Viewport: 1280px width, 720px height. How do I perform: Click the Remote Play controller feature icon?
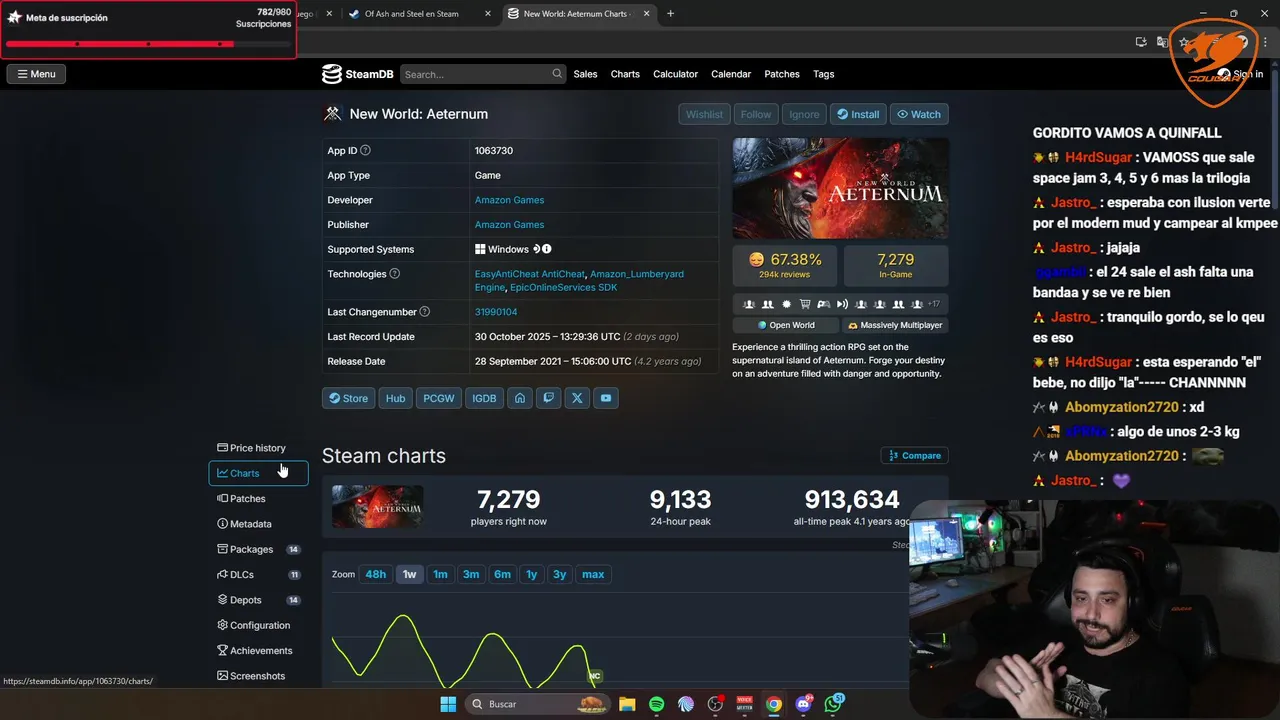(823, 304)
